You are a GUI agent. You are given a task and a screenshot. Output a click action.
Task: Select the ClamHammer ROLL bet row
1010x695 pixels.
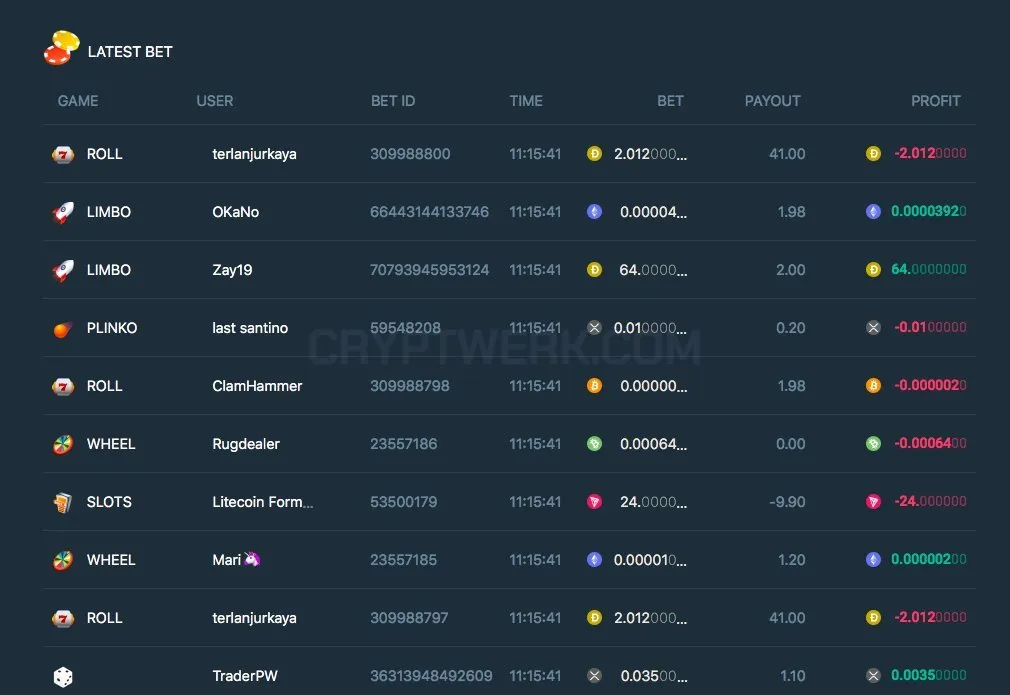(x=510, y=386)
